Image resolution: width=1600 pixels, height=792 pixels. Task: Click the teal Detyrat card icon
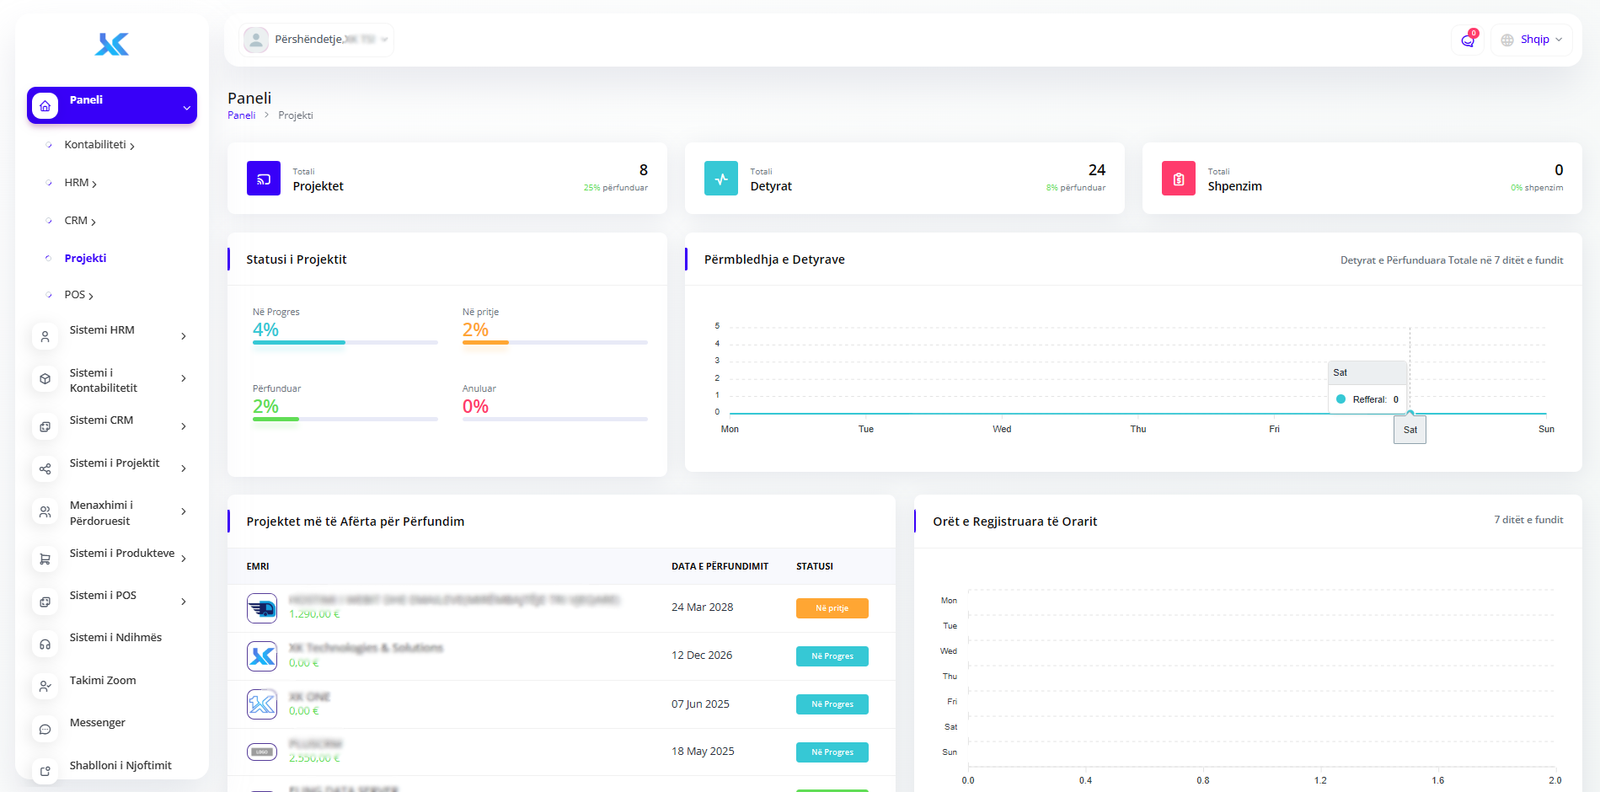point(721,178)
